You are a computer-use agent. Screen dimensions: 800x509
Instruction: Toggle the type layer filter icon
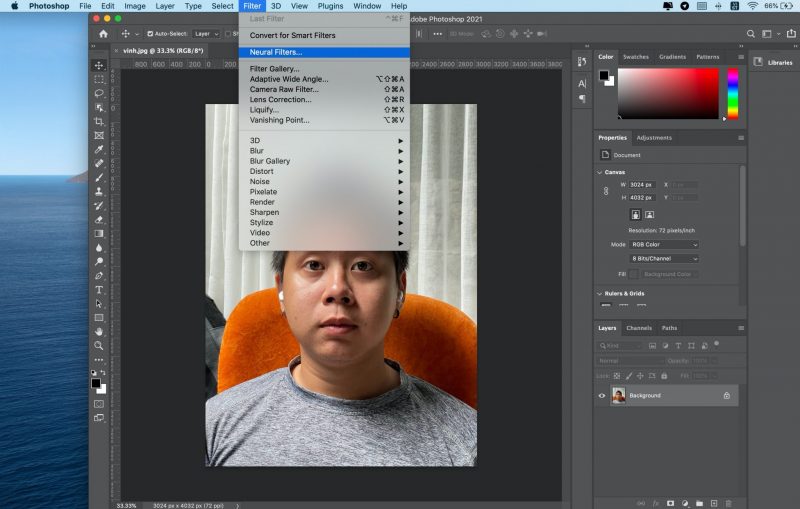coord(679,346)
